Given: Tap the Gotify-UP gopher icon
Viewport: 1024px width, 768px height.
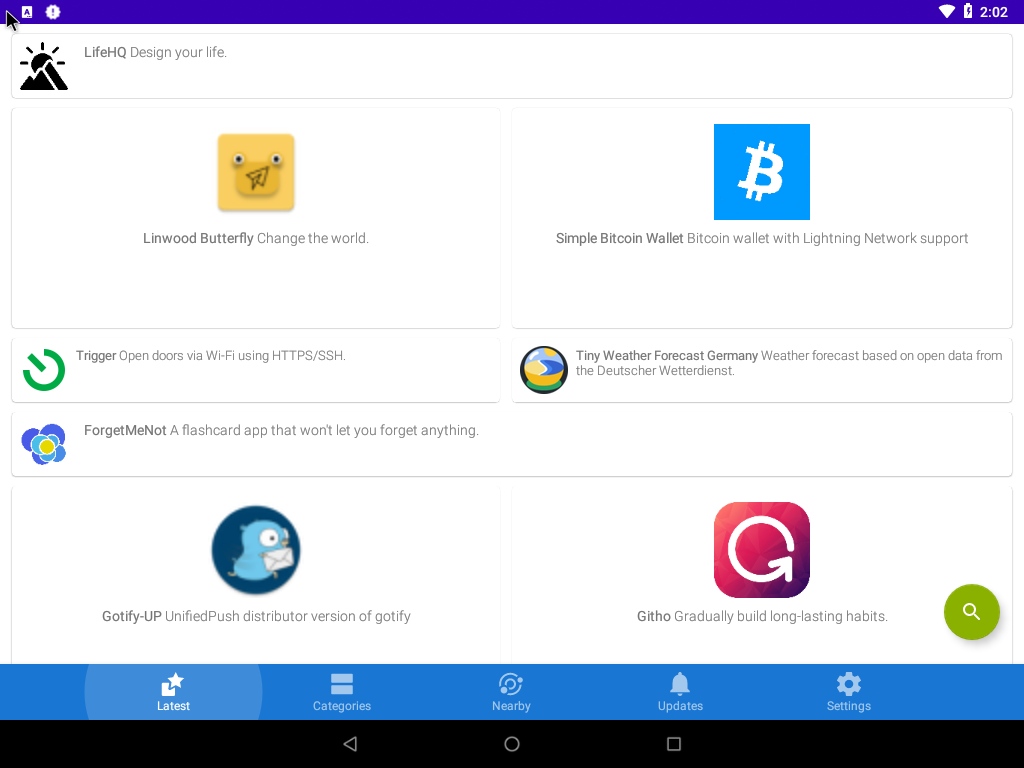Looking at the screenshot, I should (x=256, y=550).
